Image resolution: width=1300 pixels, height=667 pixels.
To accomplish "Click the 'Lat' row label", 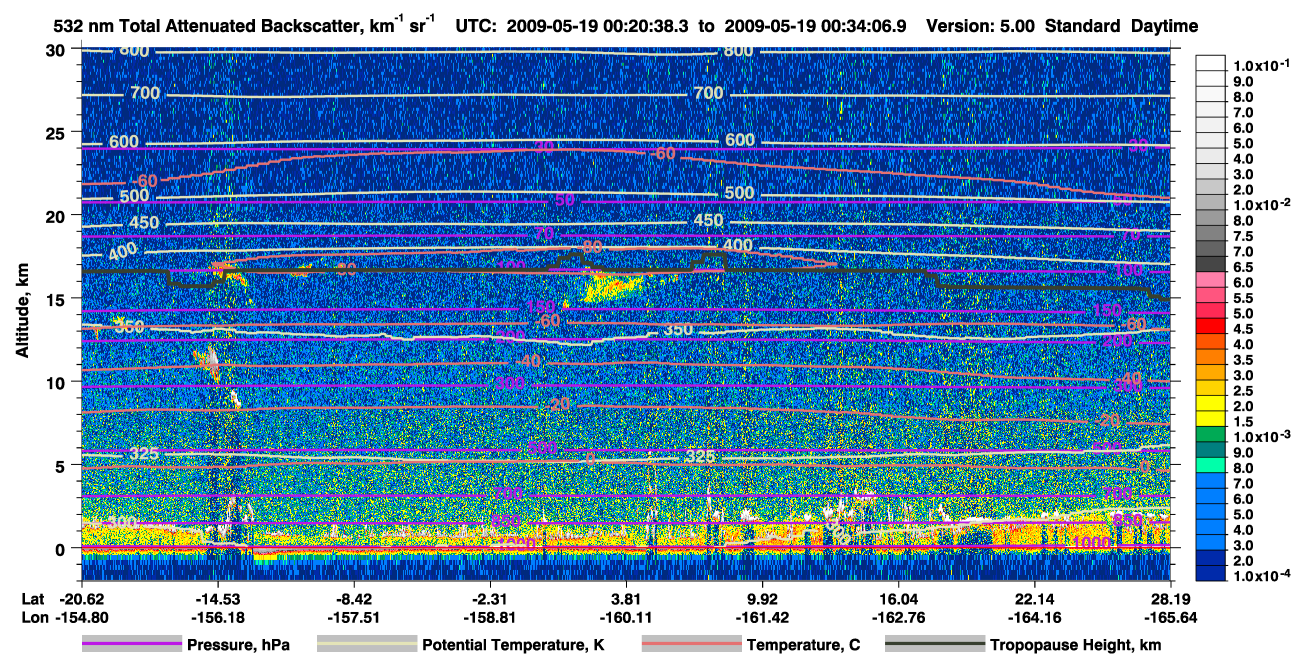I will tap(33, 598).
